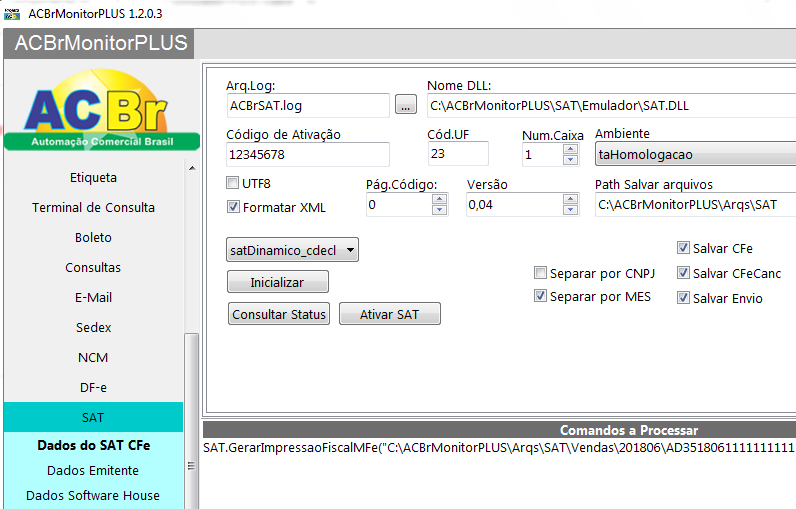Click the Arq.Log browse button with ellipsis

pos(406,105)
